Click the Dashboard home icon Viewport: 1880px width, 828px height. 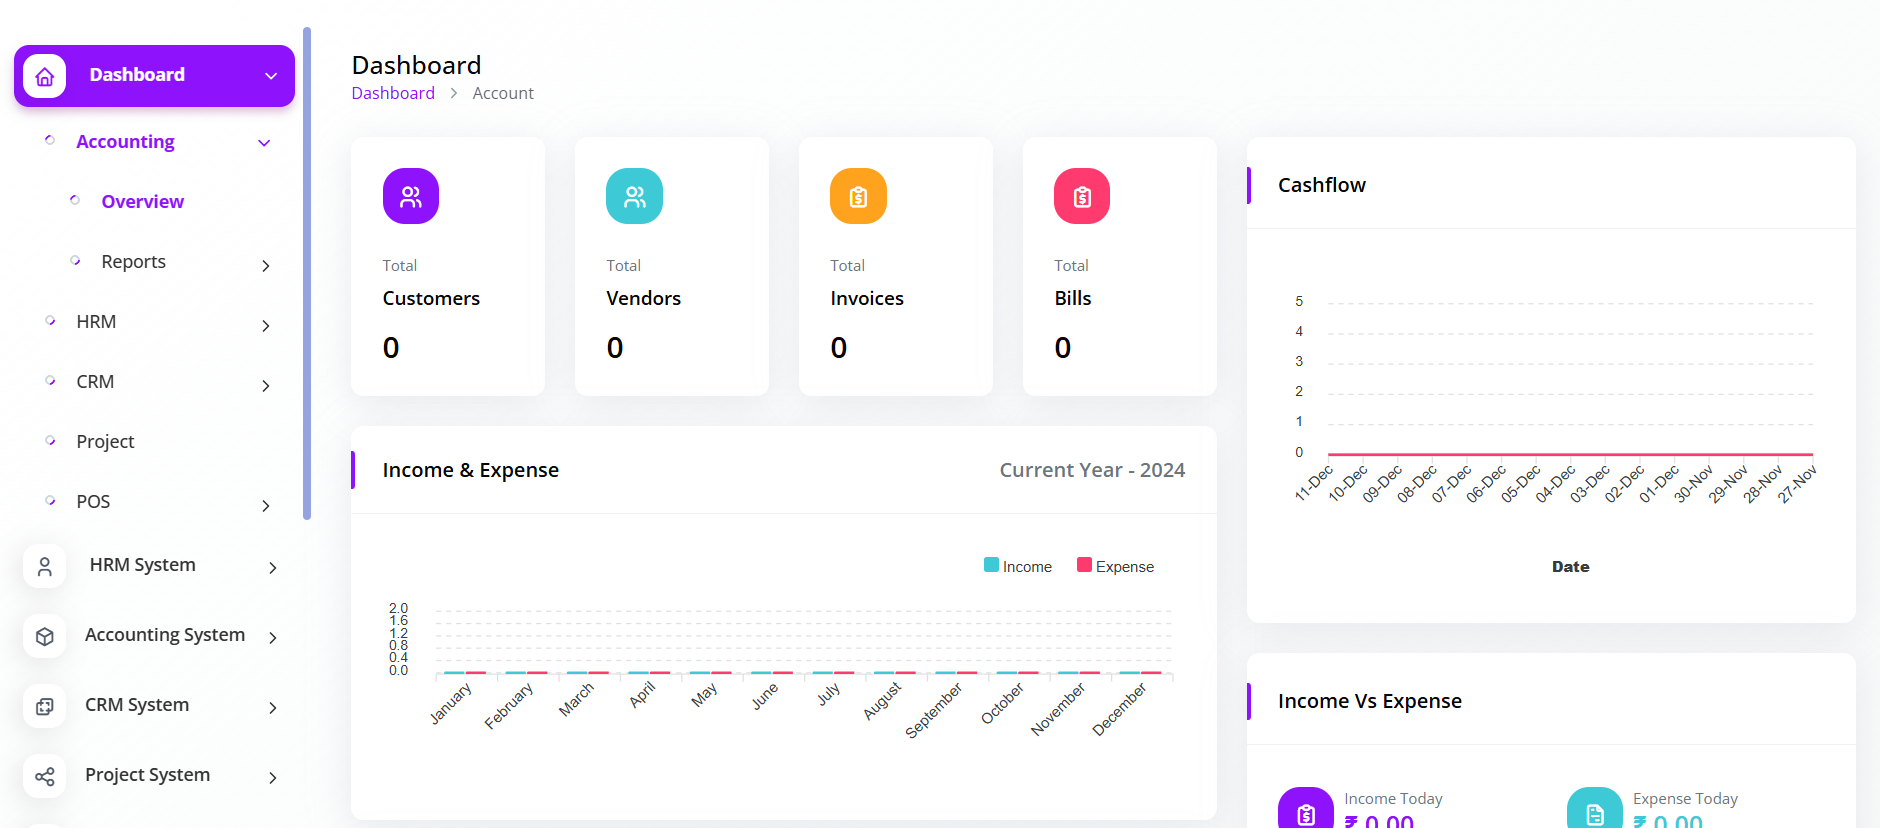(x=45, y=76)
